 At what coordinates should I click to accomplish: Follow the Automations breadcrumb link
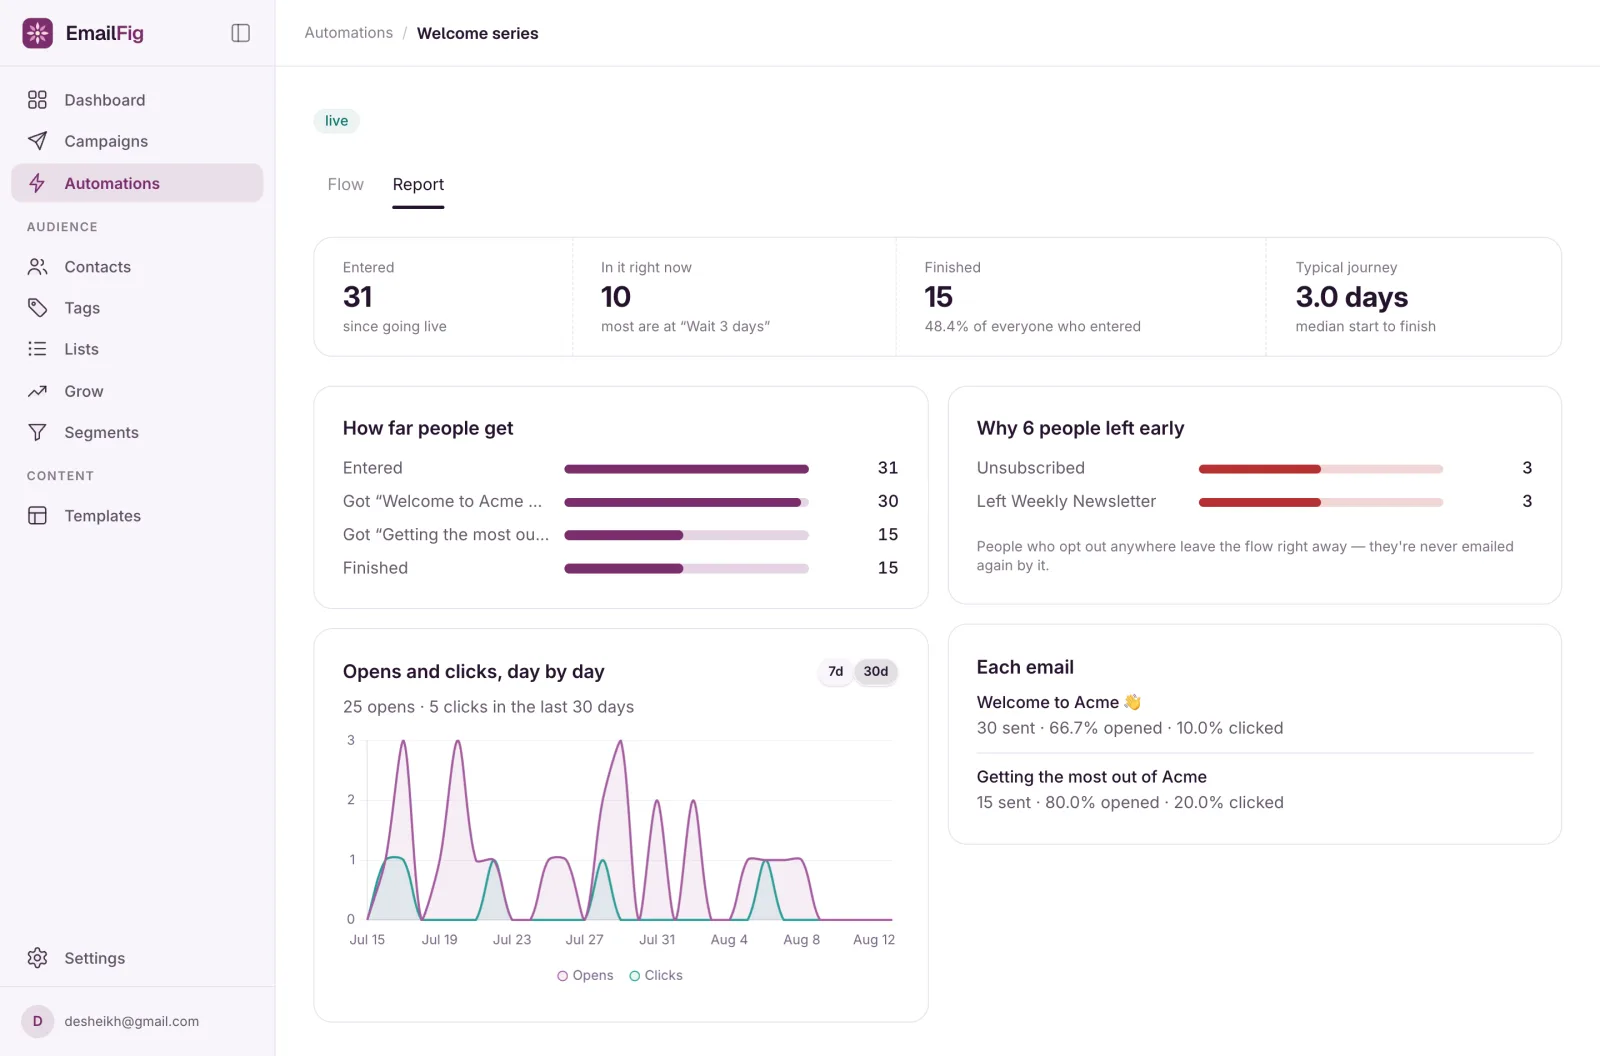pos(348,33)
